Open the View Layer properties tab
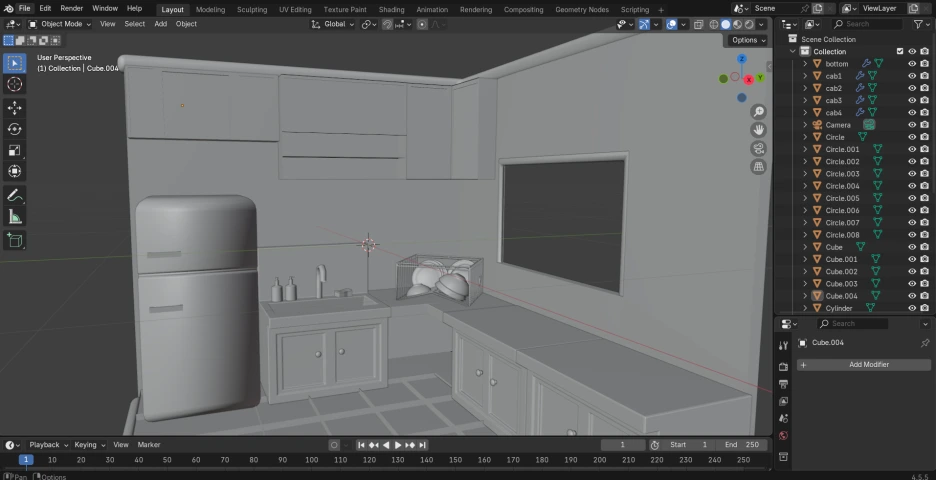 point(784,401)
